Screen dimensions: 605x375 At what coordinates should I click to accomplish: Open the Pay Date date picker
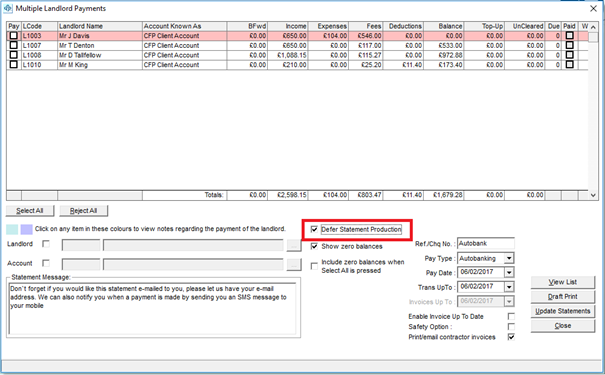pos(509,272)
